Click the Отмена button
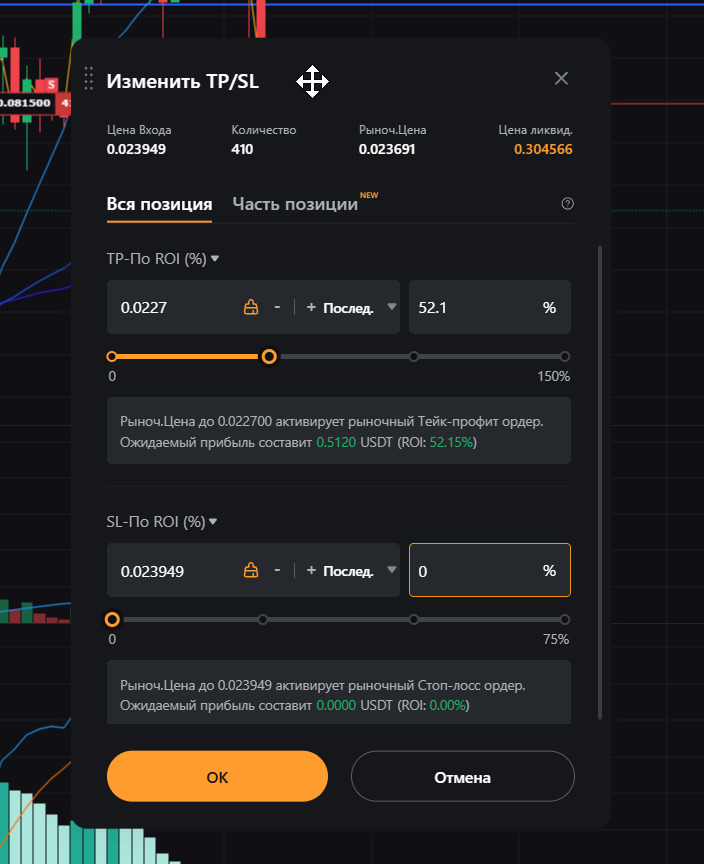Viewport: 704px width, 864px height. (462, 777)
